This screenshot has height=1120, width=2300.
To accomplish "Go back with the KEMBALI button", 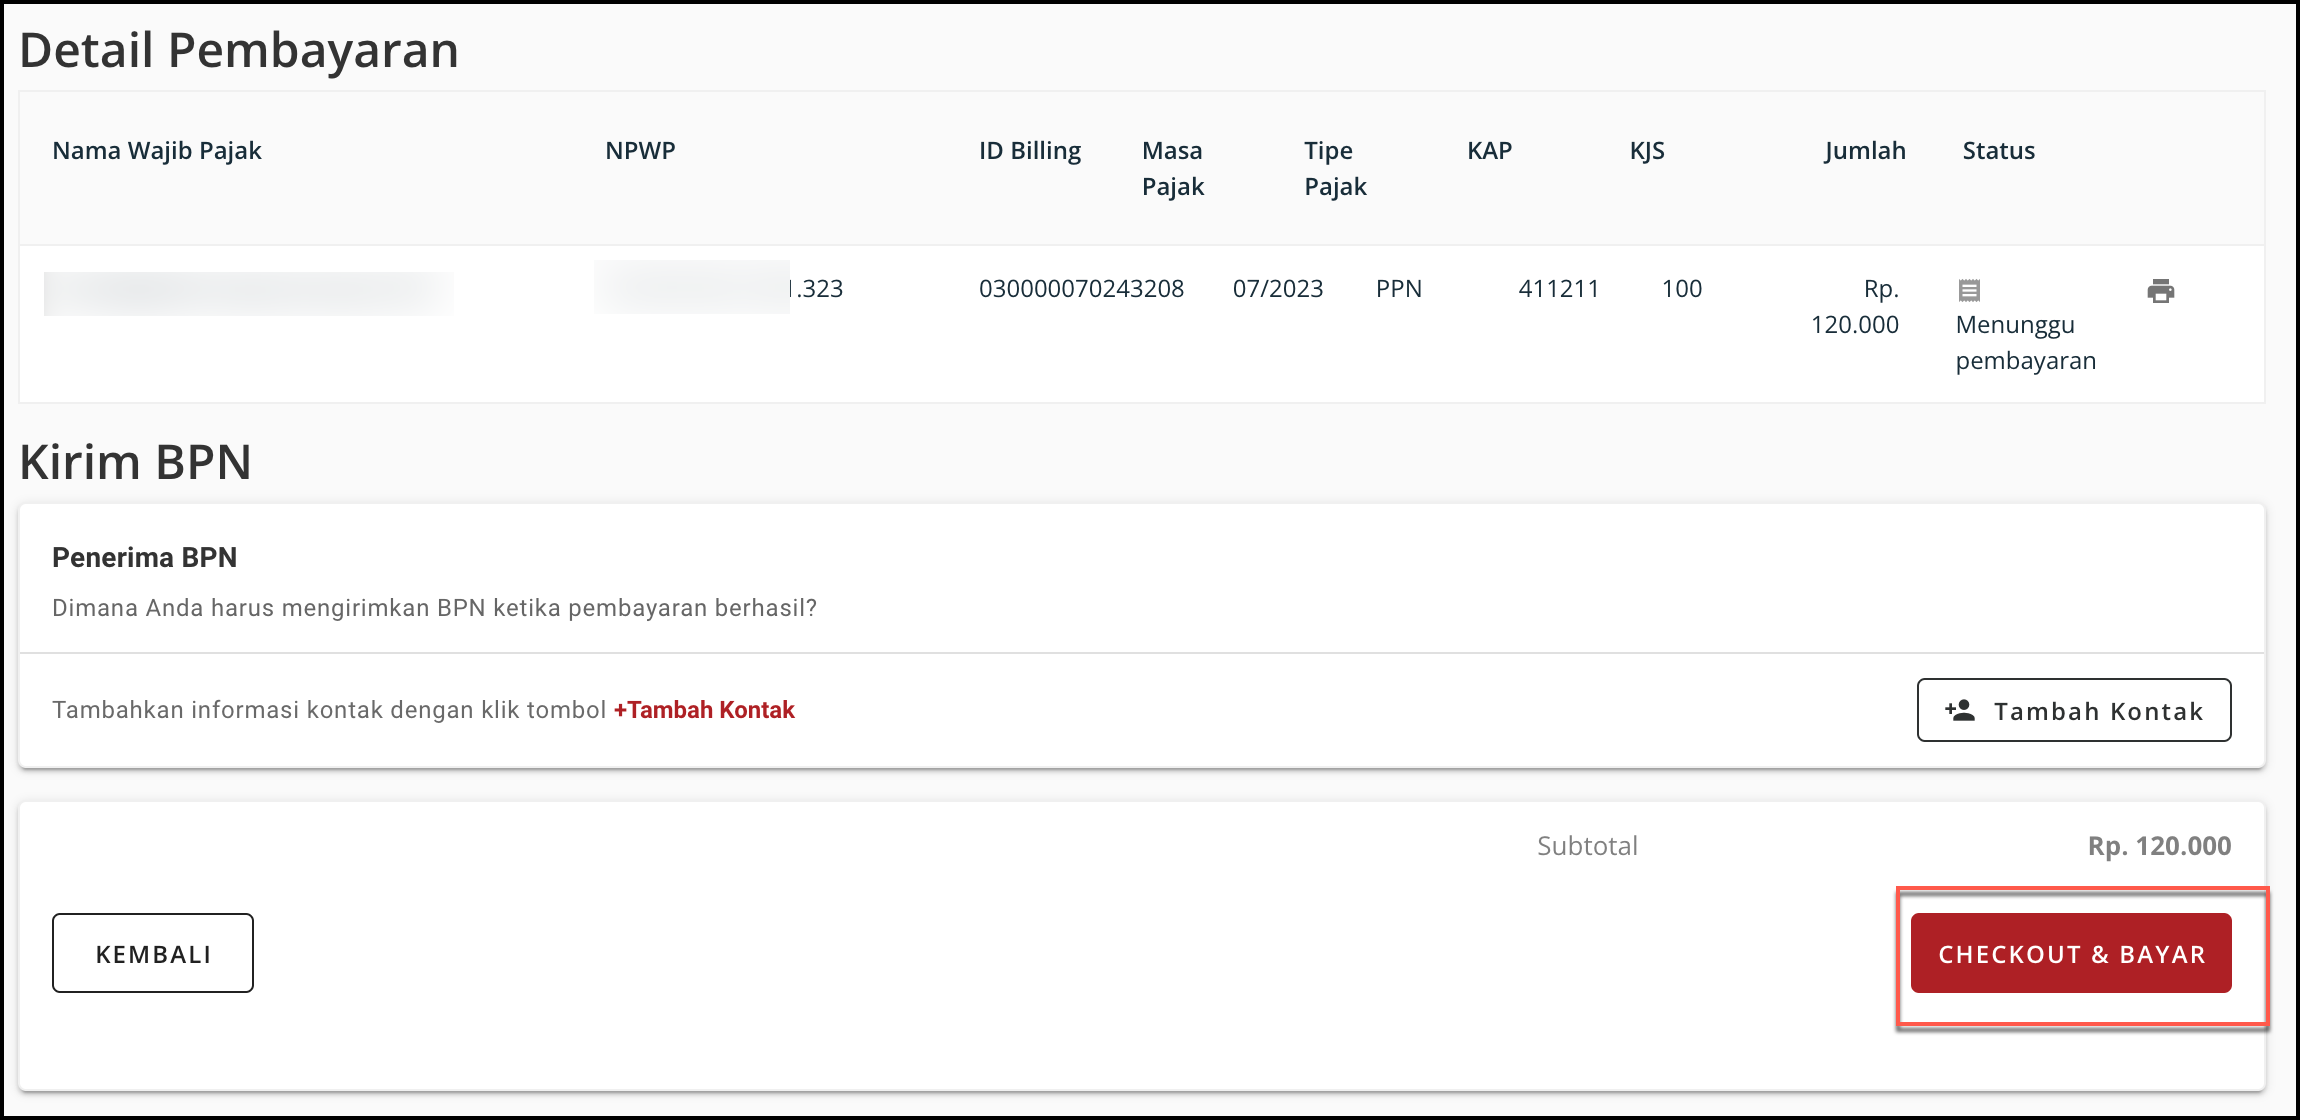I will coord(153,953).
